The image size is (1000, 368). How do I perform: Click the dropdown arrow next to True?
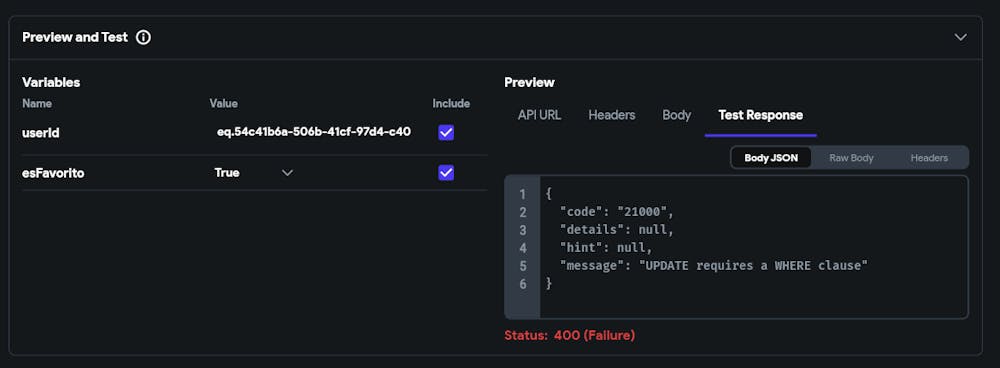point(288,173)
